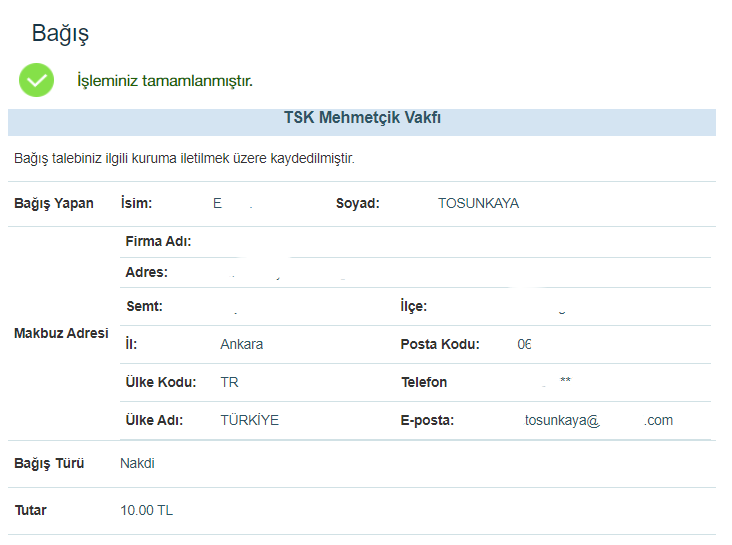Click the 'E-posta:' label
The height and width of the screenshot is (545, 732).
point(427,421)
